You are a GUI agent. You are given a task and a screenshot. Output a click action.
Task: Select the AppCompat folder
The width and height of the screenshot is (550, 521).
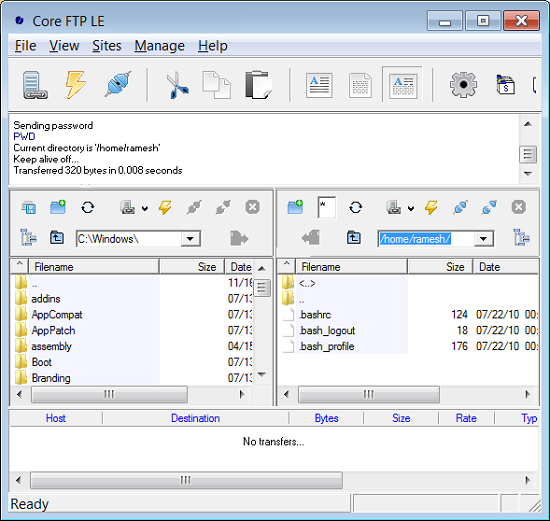57,315
